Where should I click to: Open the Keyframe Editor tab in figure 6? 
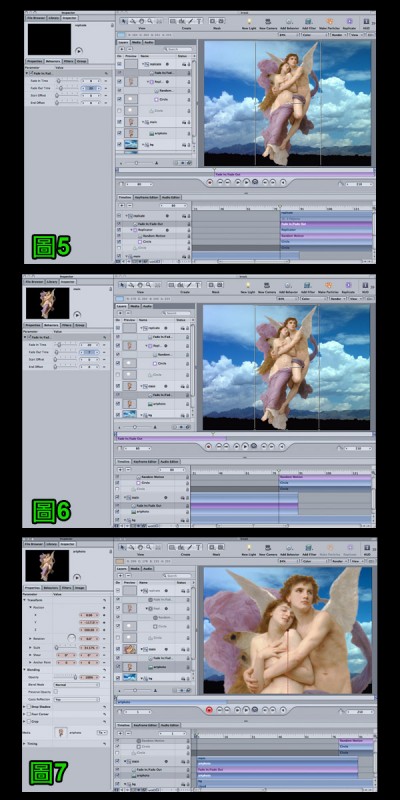pos(145,461)
